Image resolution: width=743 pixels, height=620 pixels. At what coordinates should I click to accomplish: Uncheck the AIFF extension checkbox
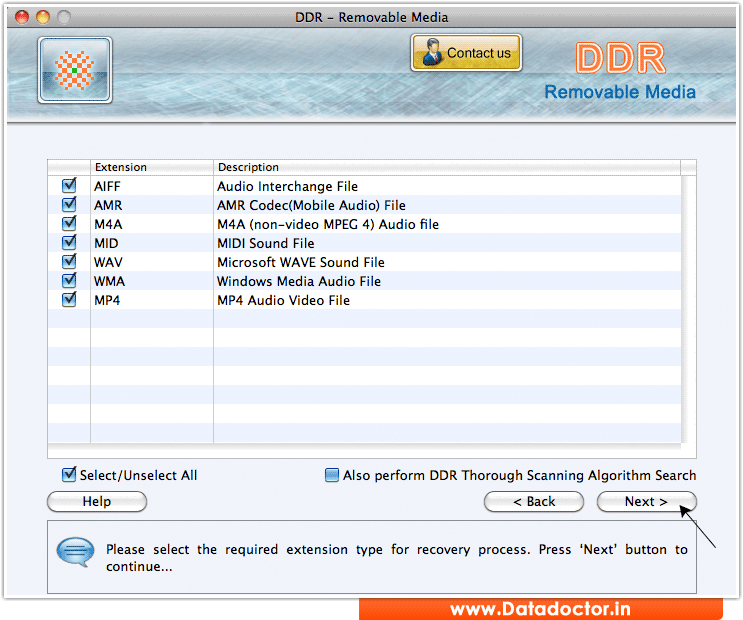(x=69, y=185)
